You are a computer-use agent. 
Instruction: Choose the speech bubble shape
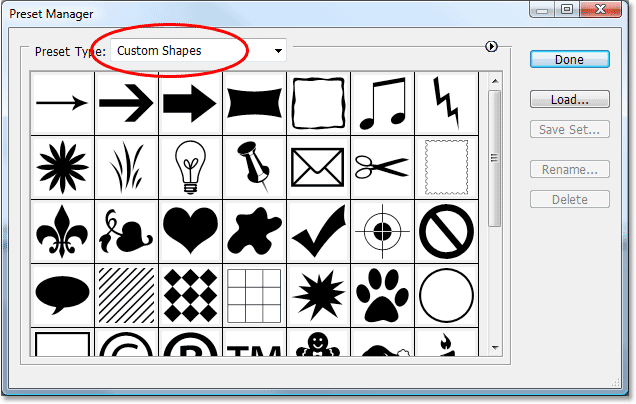coord(62,294)
